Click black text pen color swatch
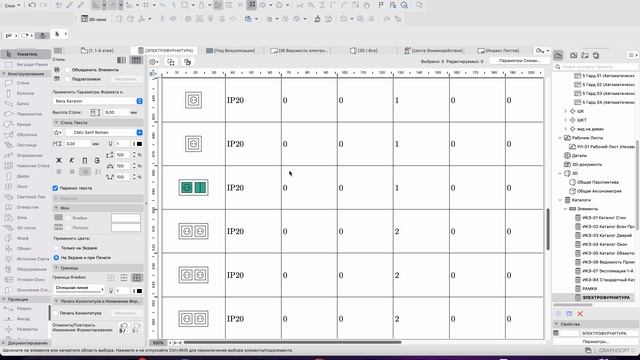 pos(139,144)
